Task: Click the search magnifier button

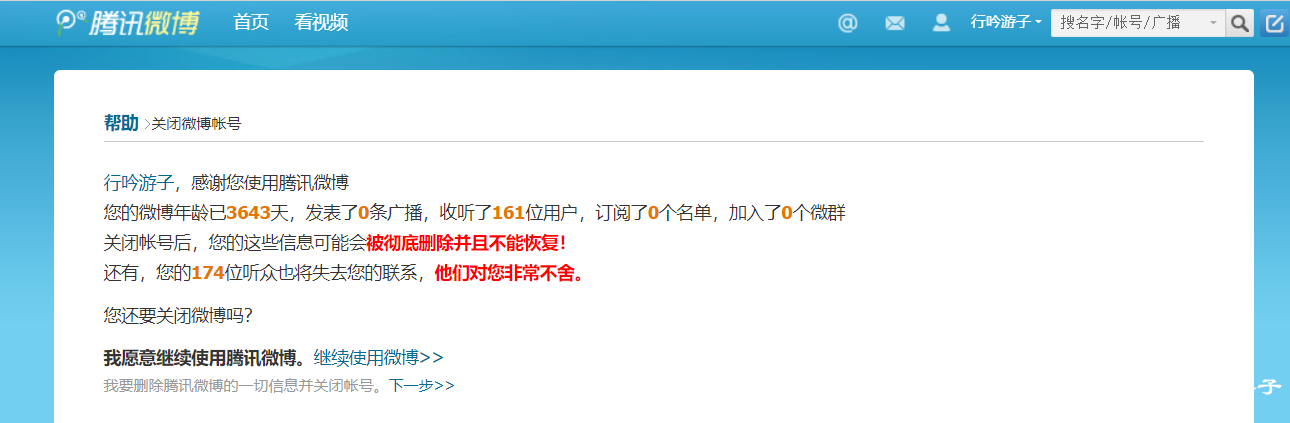Action: (1240, 23)
